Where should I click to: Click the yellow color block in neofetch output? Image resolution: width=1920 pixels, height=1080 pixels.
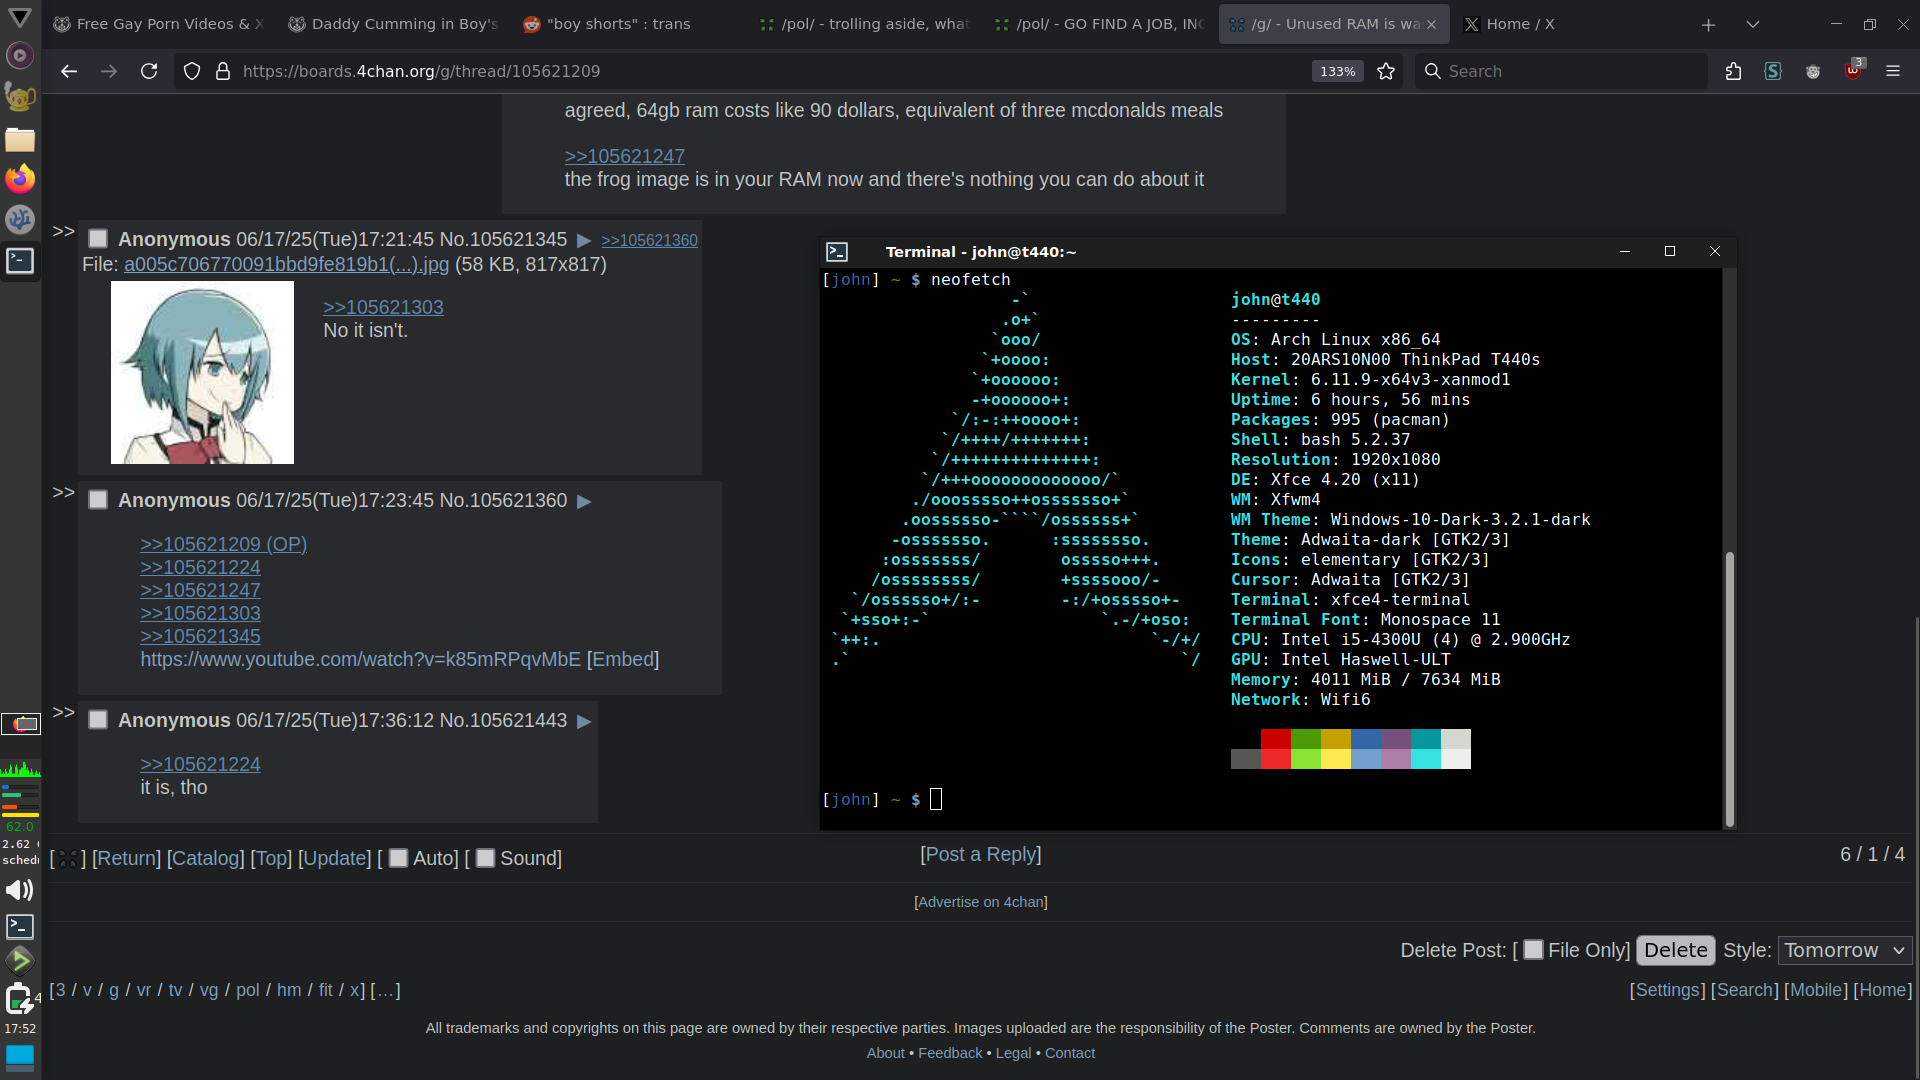pos(1336,749)
